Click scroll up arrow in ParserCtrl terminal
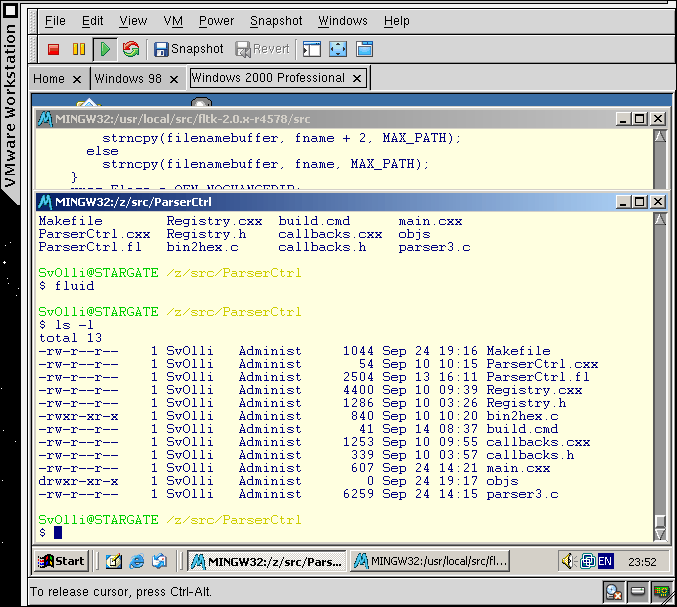 (660, 220)
